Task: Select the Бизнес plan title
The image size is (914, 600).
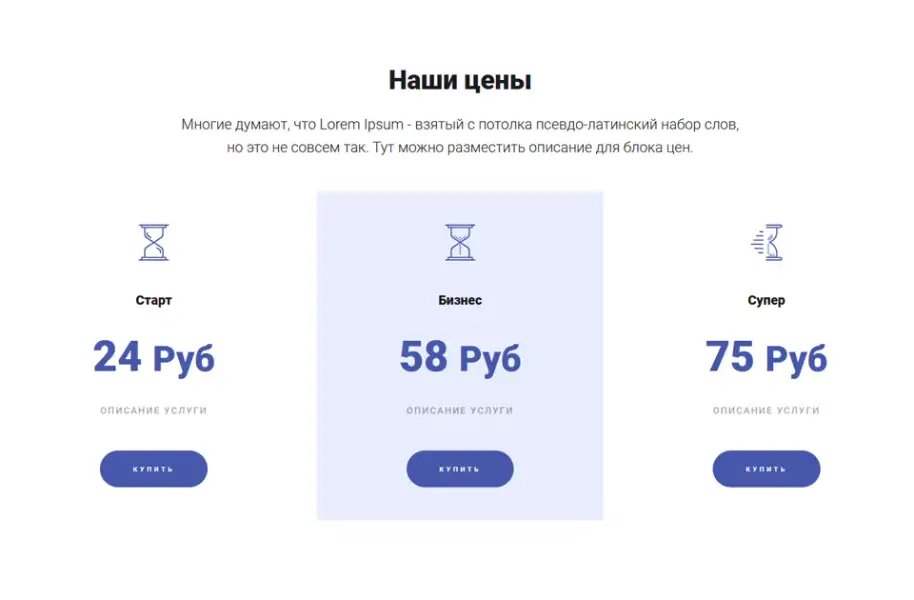Action: pos(460,300)
